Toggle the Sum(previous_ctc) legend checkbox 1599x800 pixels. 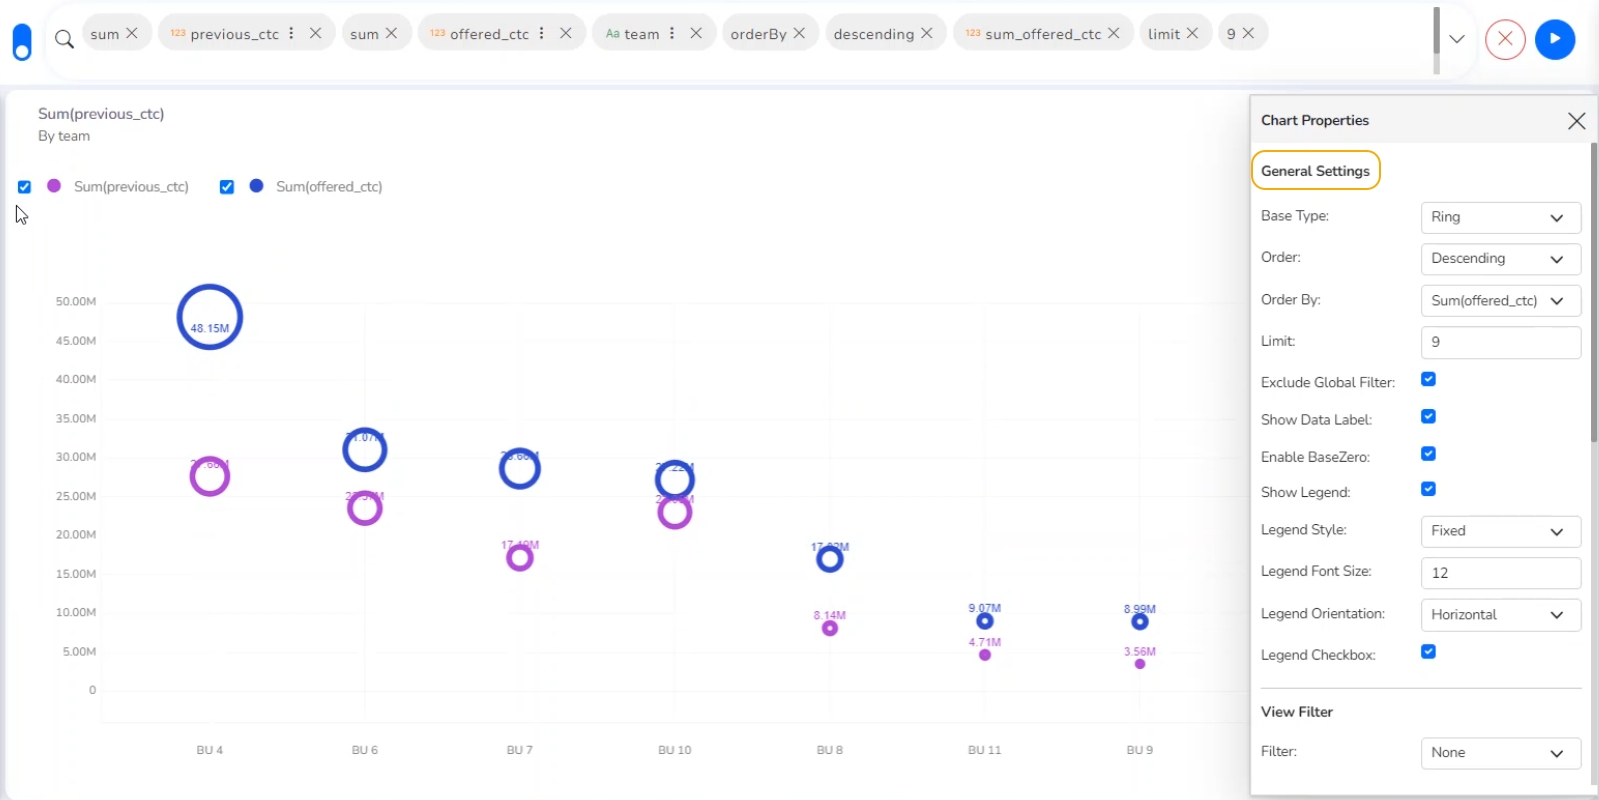(25, 187)
